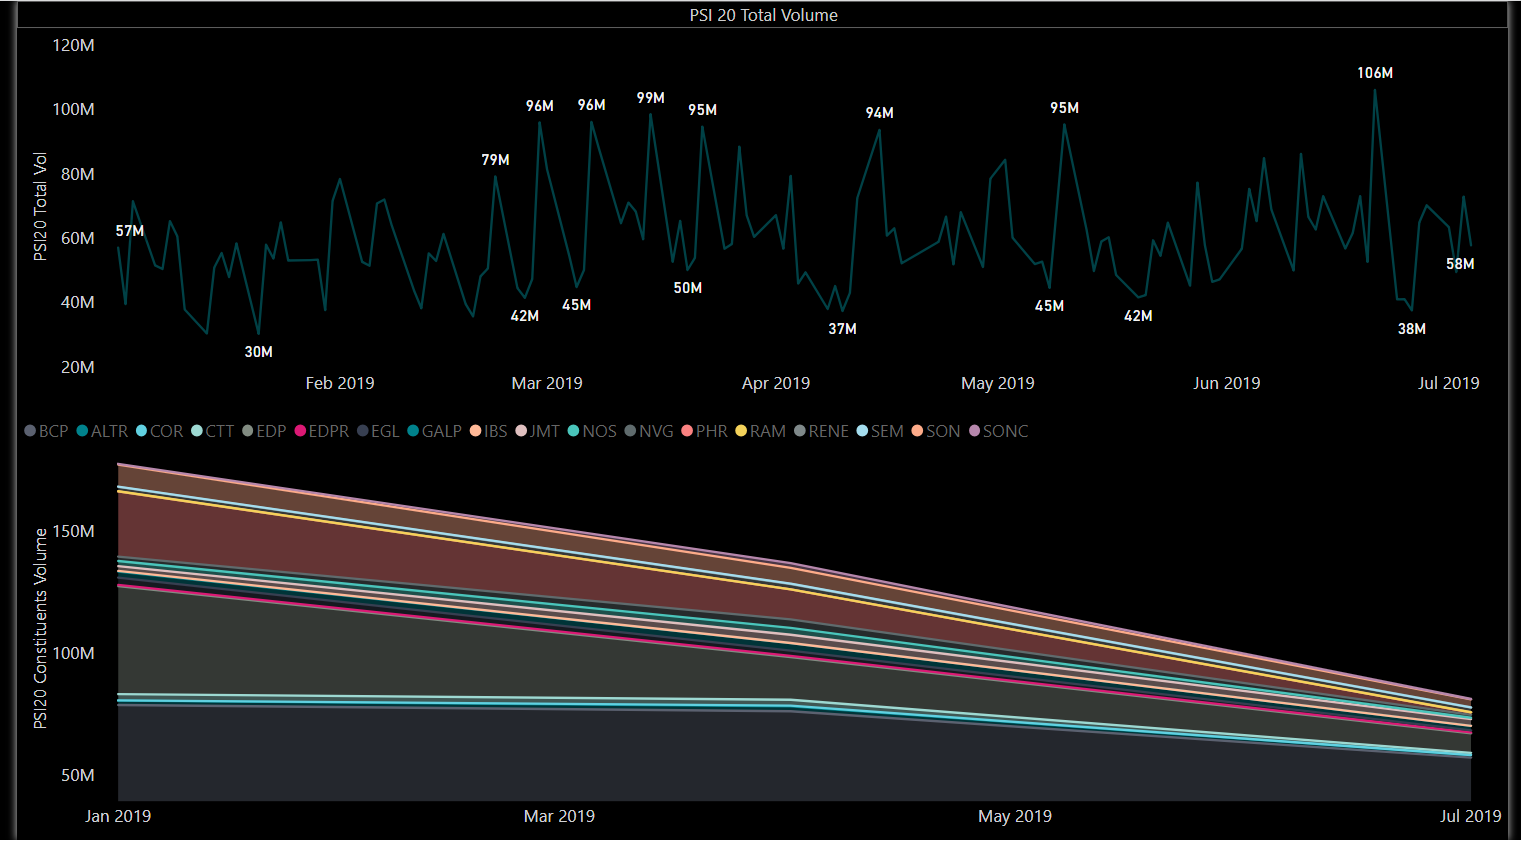Click the NOS legend marker
Screen dimensions: 1521x841
(574, 431)
